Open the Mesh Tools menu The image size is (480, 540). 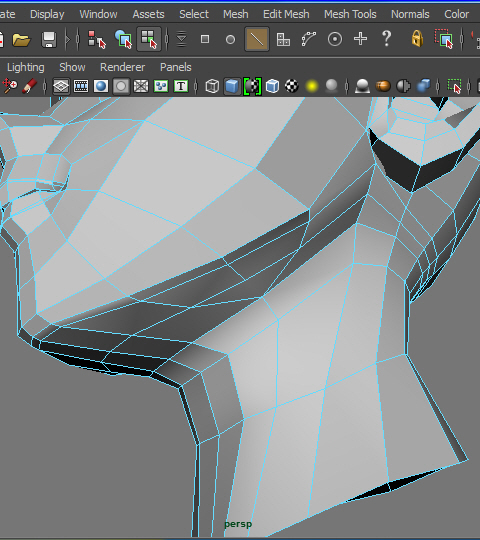pyautogui.click(x=350, y=14)
